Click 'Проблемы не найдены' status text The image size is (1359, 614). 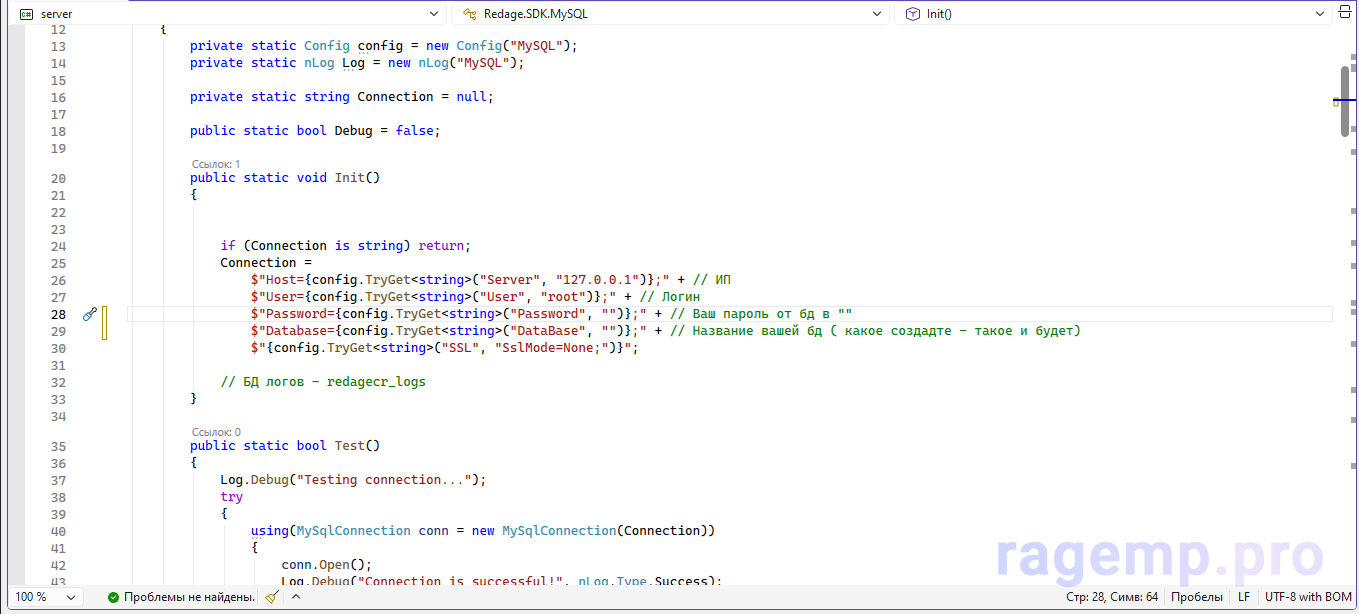[x=189, y=597]
